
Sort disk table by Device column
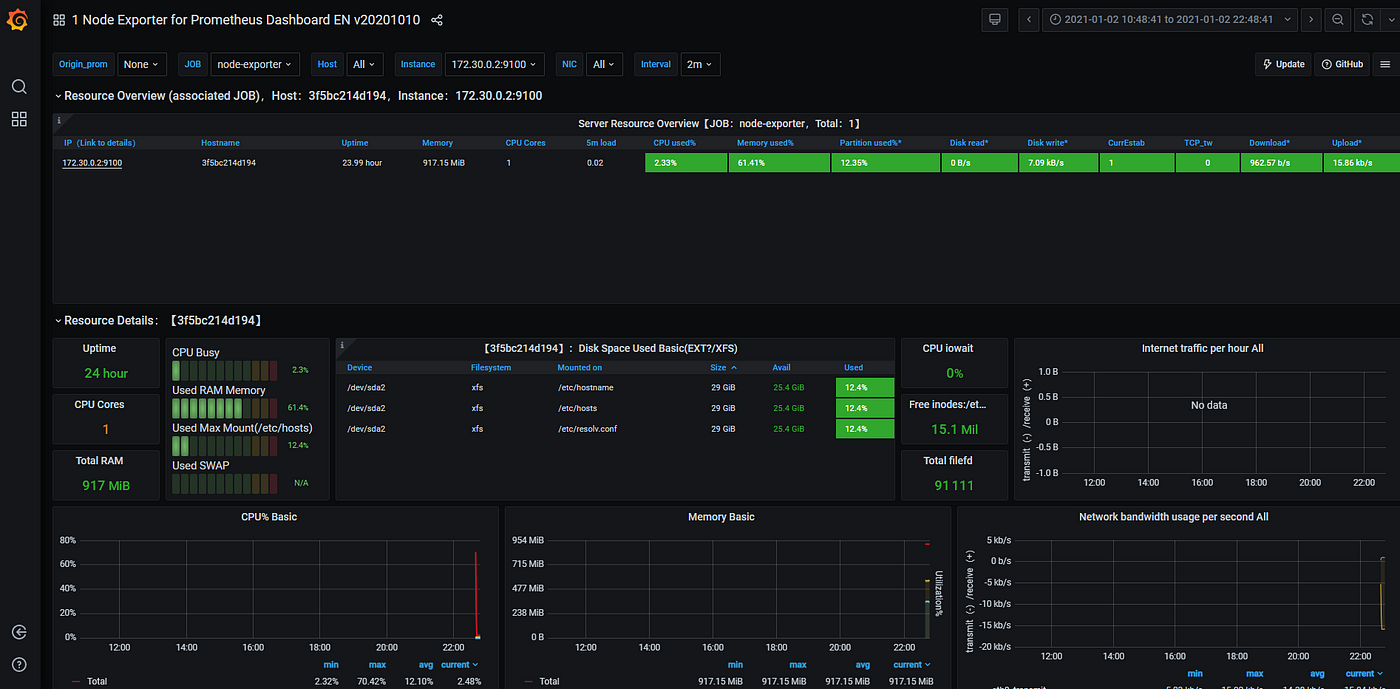(x=359, y=368)
